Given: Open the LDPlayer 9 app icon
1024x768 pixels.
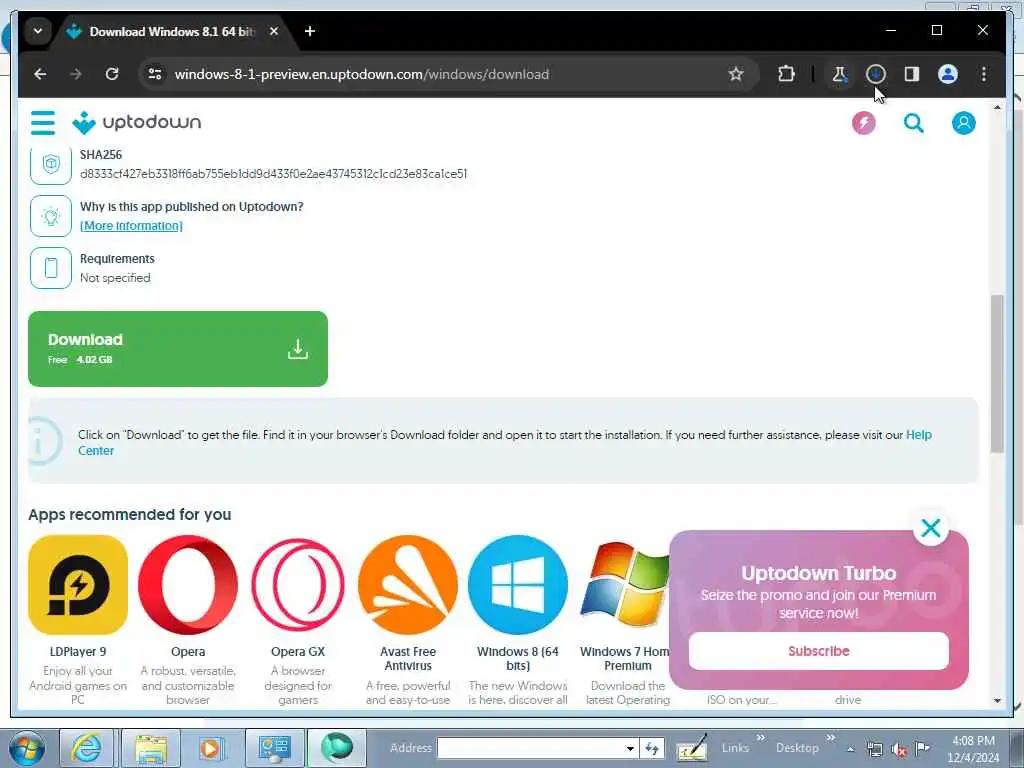Looking at the screenshot, I should pyautogui.click(x=78, y=584).
